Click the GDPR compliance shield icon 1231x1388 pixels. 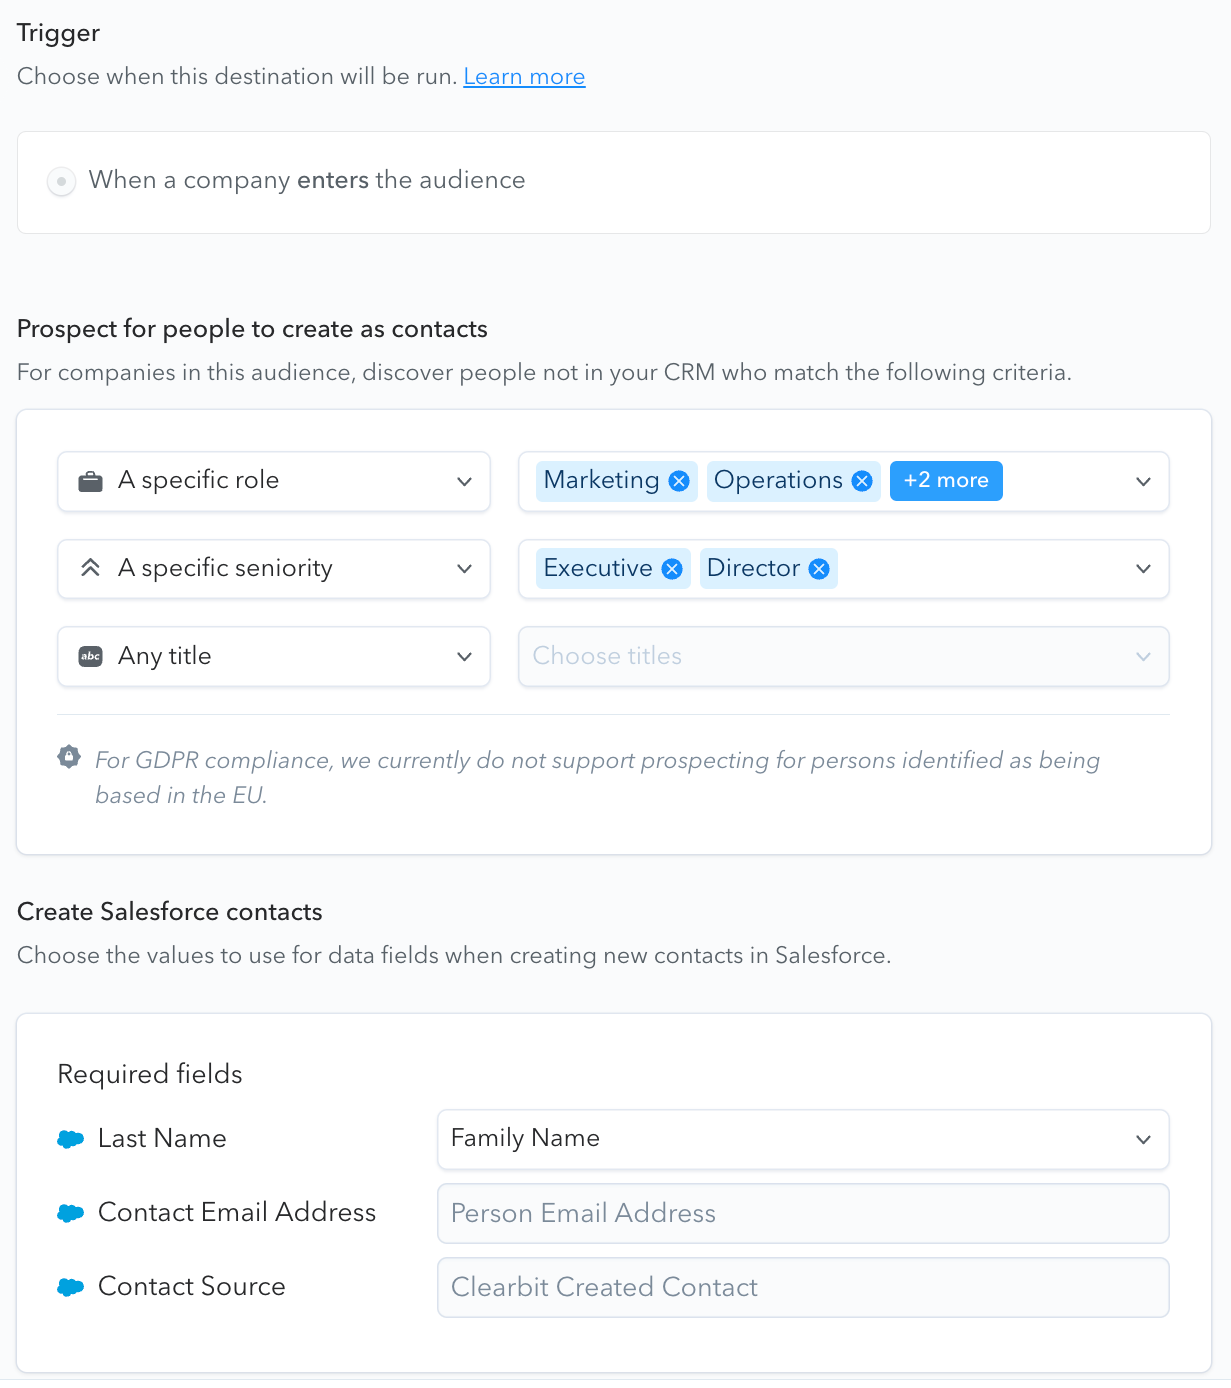click(69, 757)
